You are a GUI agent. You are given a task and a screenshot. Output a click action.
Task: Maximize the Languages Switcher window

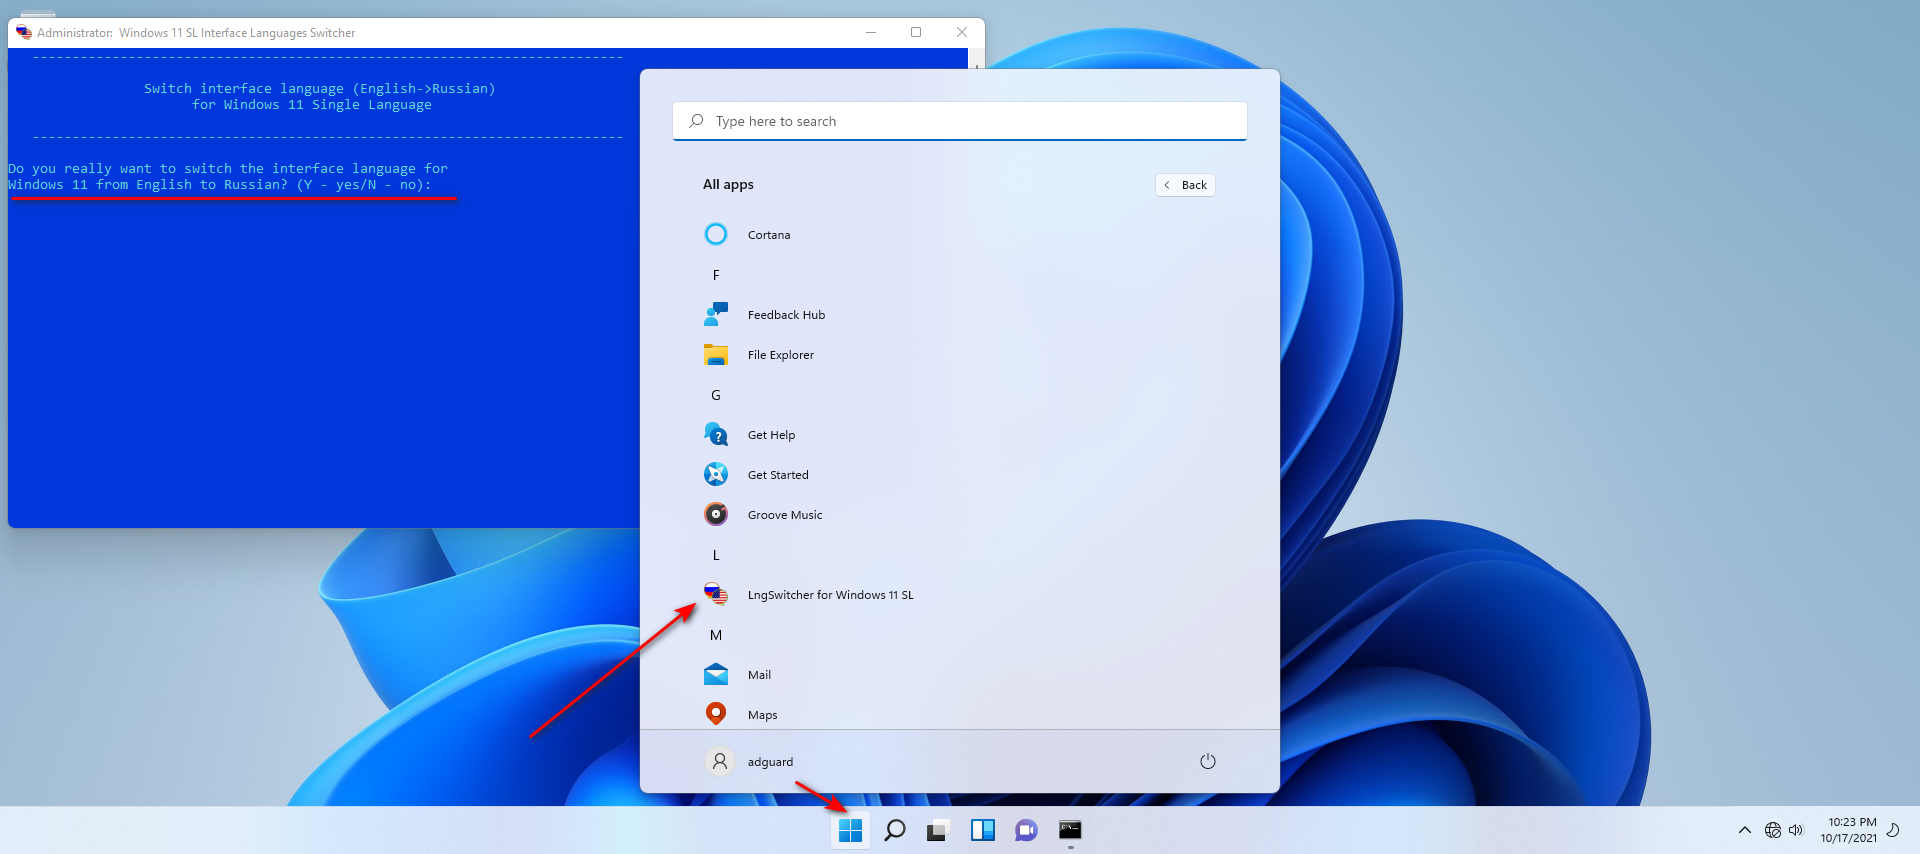point(916,32)
